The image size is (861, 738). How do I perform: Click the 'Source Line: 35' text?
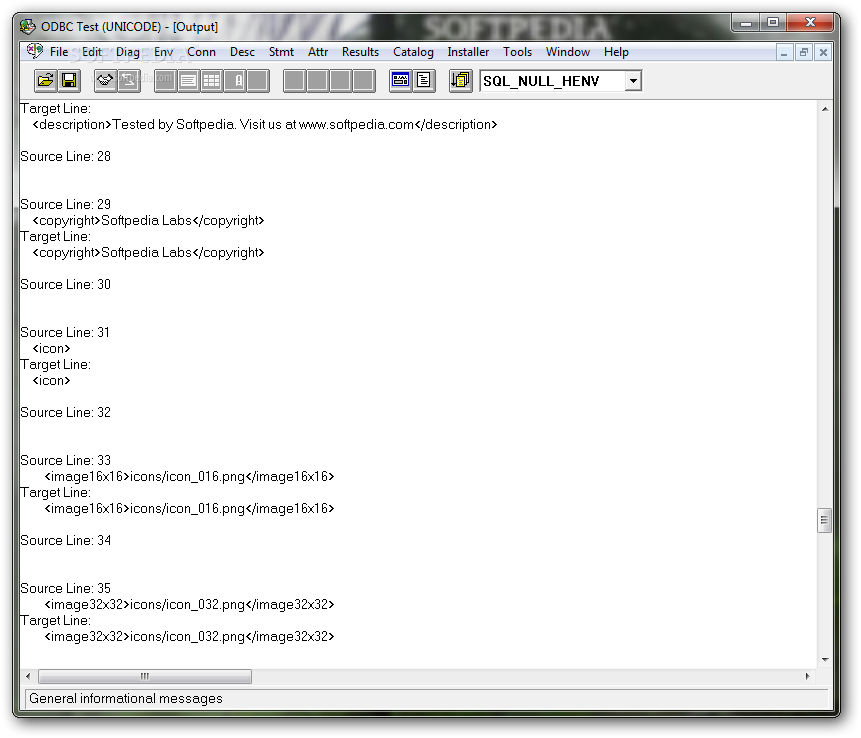click(x=65, y=588)
